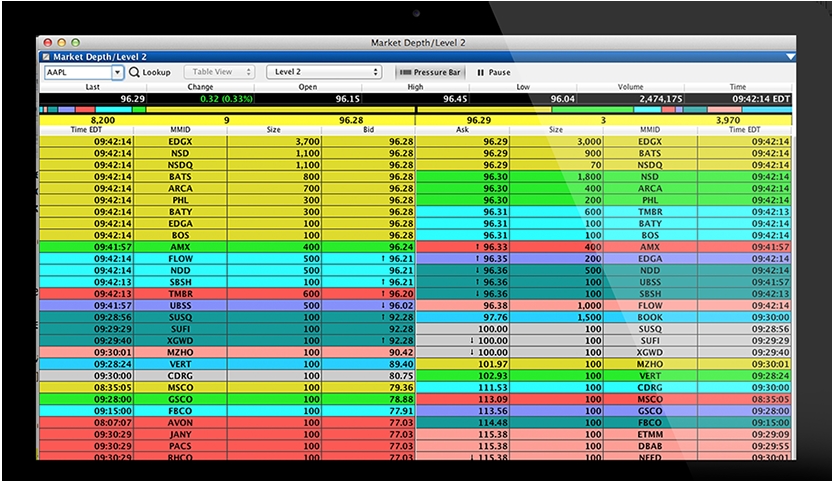Click the Low column header
Screen dimensions: 834x481
point(523,87)
